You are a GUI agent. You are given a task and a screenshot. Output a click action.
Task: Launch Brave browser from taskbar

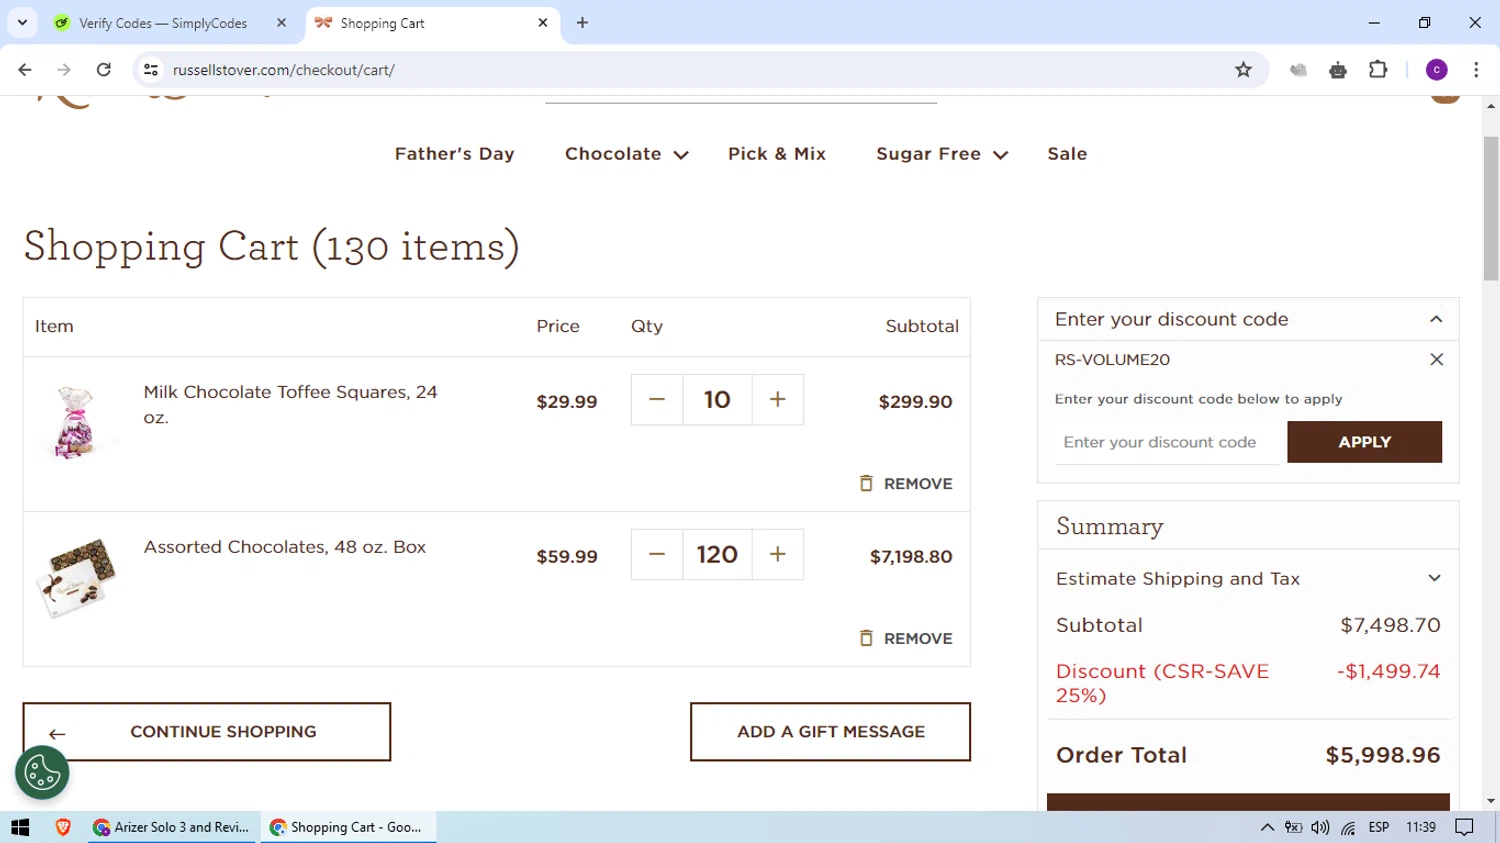[x=63, y=827]
